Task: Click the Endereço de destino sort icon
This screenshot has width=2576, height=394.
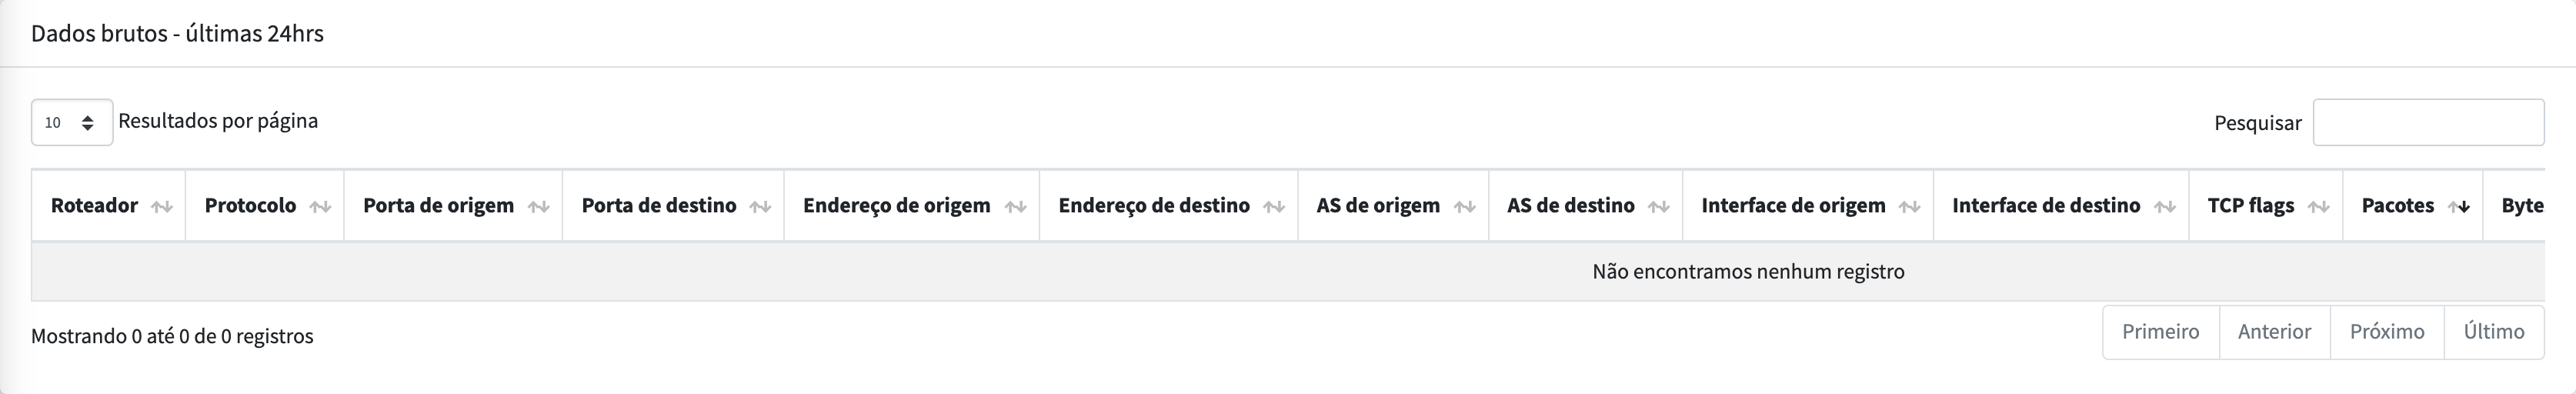Action: [x=1274, y=207]
